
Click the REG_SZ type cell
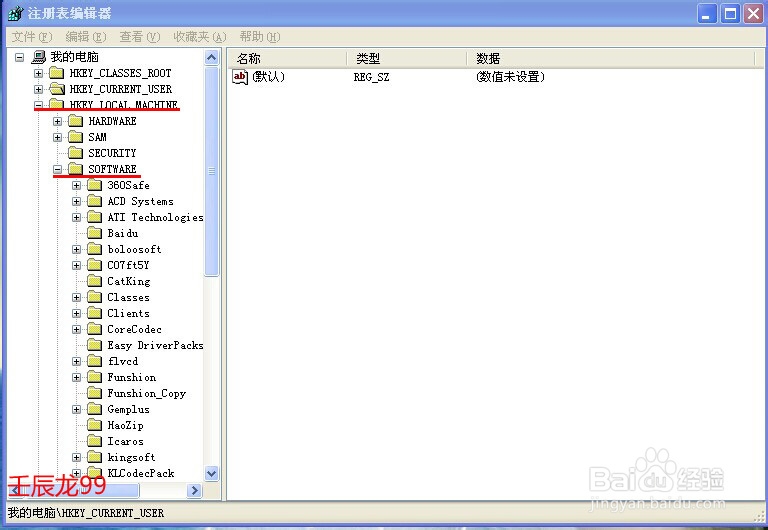pos(371,77)
